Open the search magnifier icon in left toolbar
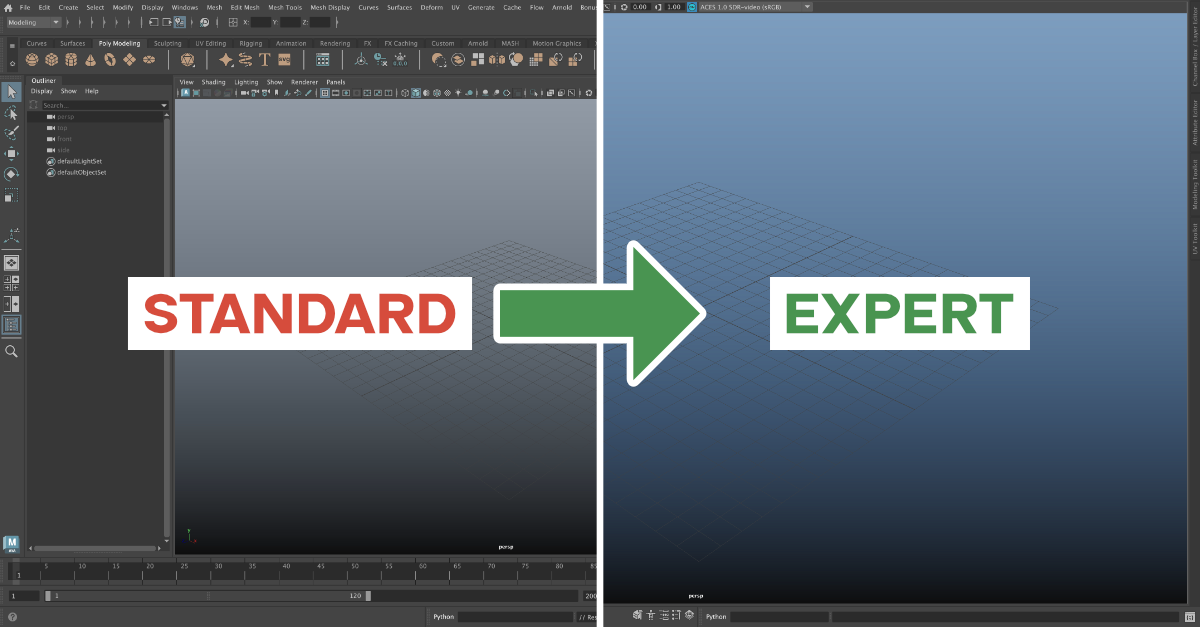Image resolution: width=1200 pixels, height=627 pixels. 12,351
